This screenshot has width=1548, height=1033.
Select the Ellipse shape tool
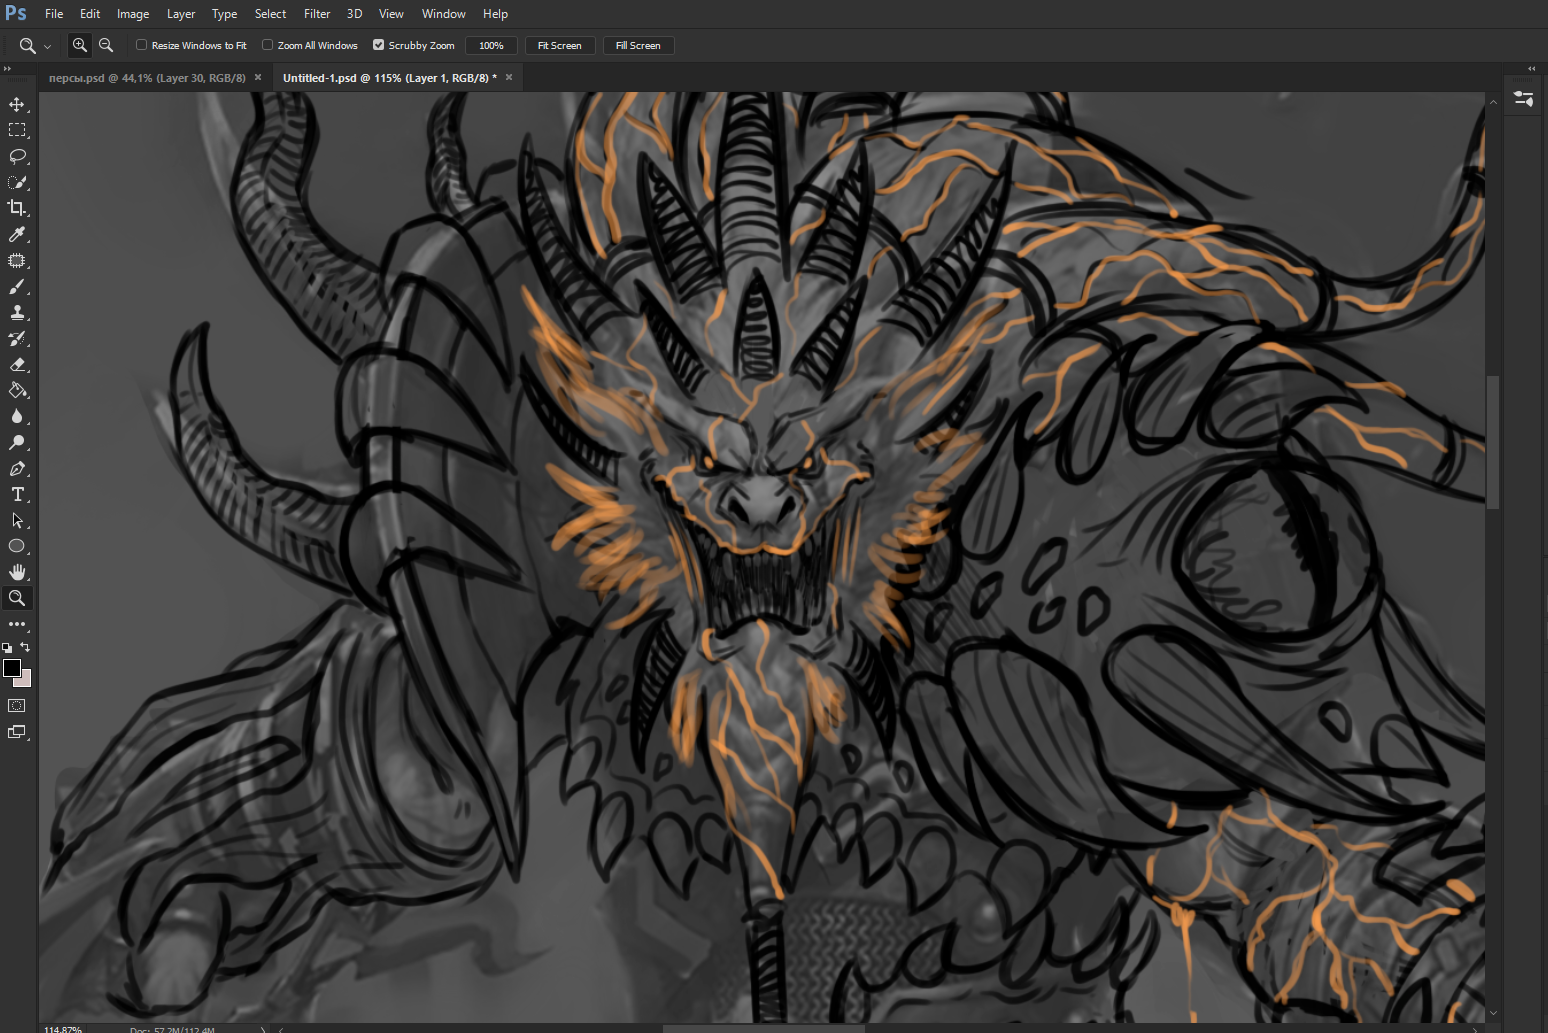17,546
